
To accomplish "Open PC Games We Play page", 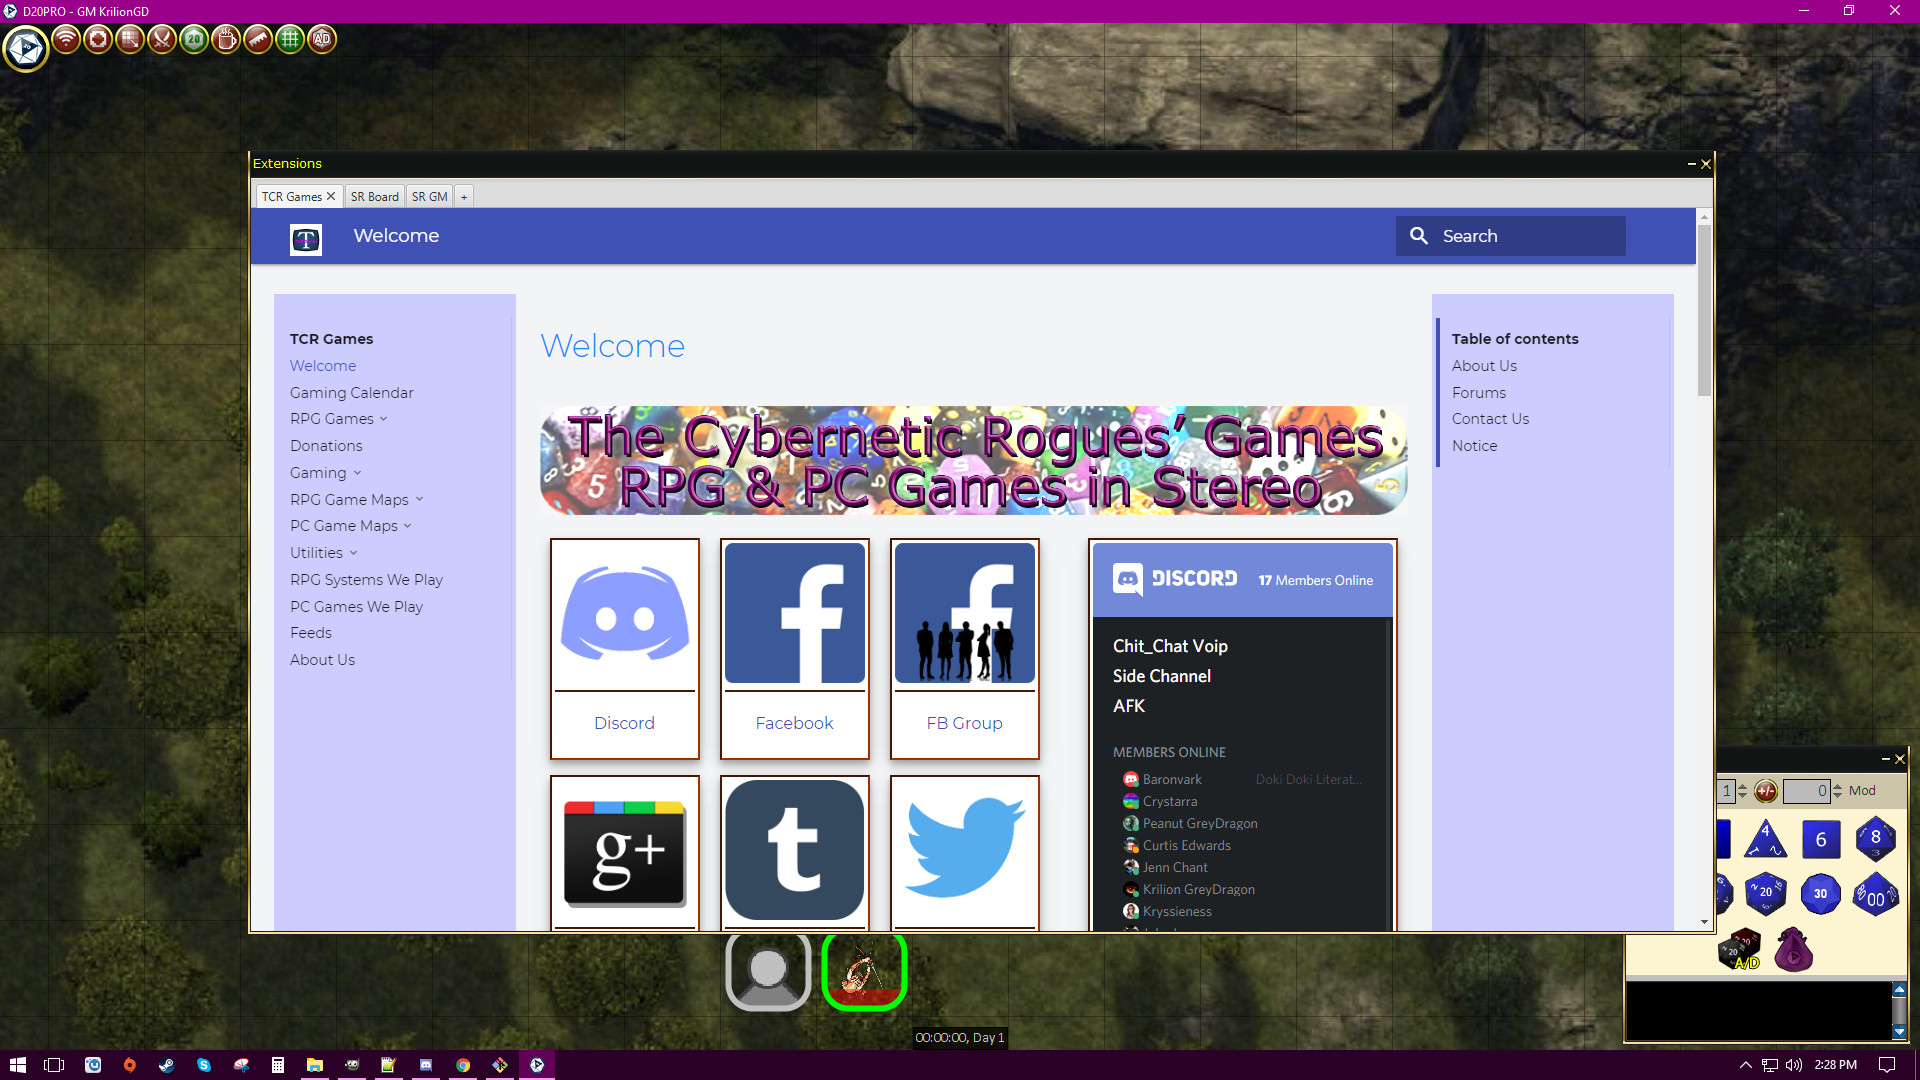I will (356, 607).
